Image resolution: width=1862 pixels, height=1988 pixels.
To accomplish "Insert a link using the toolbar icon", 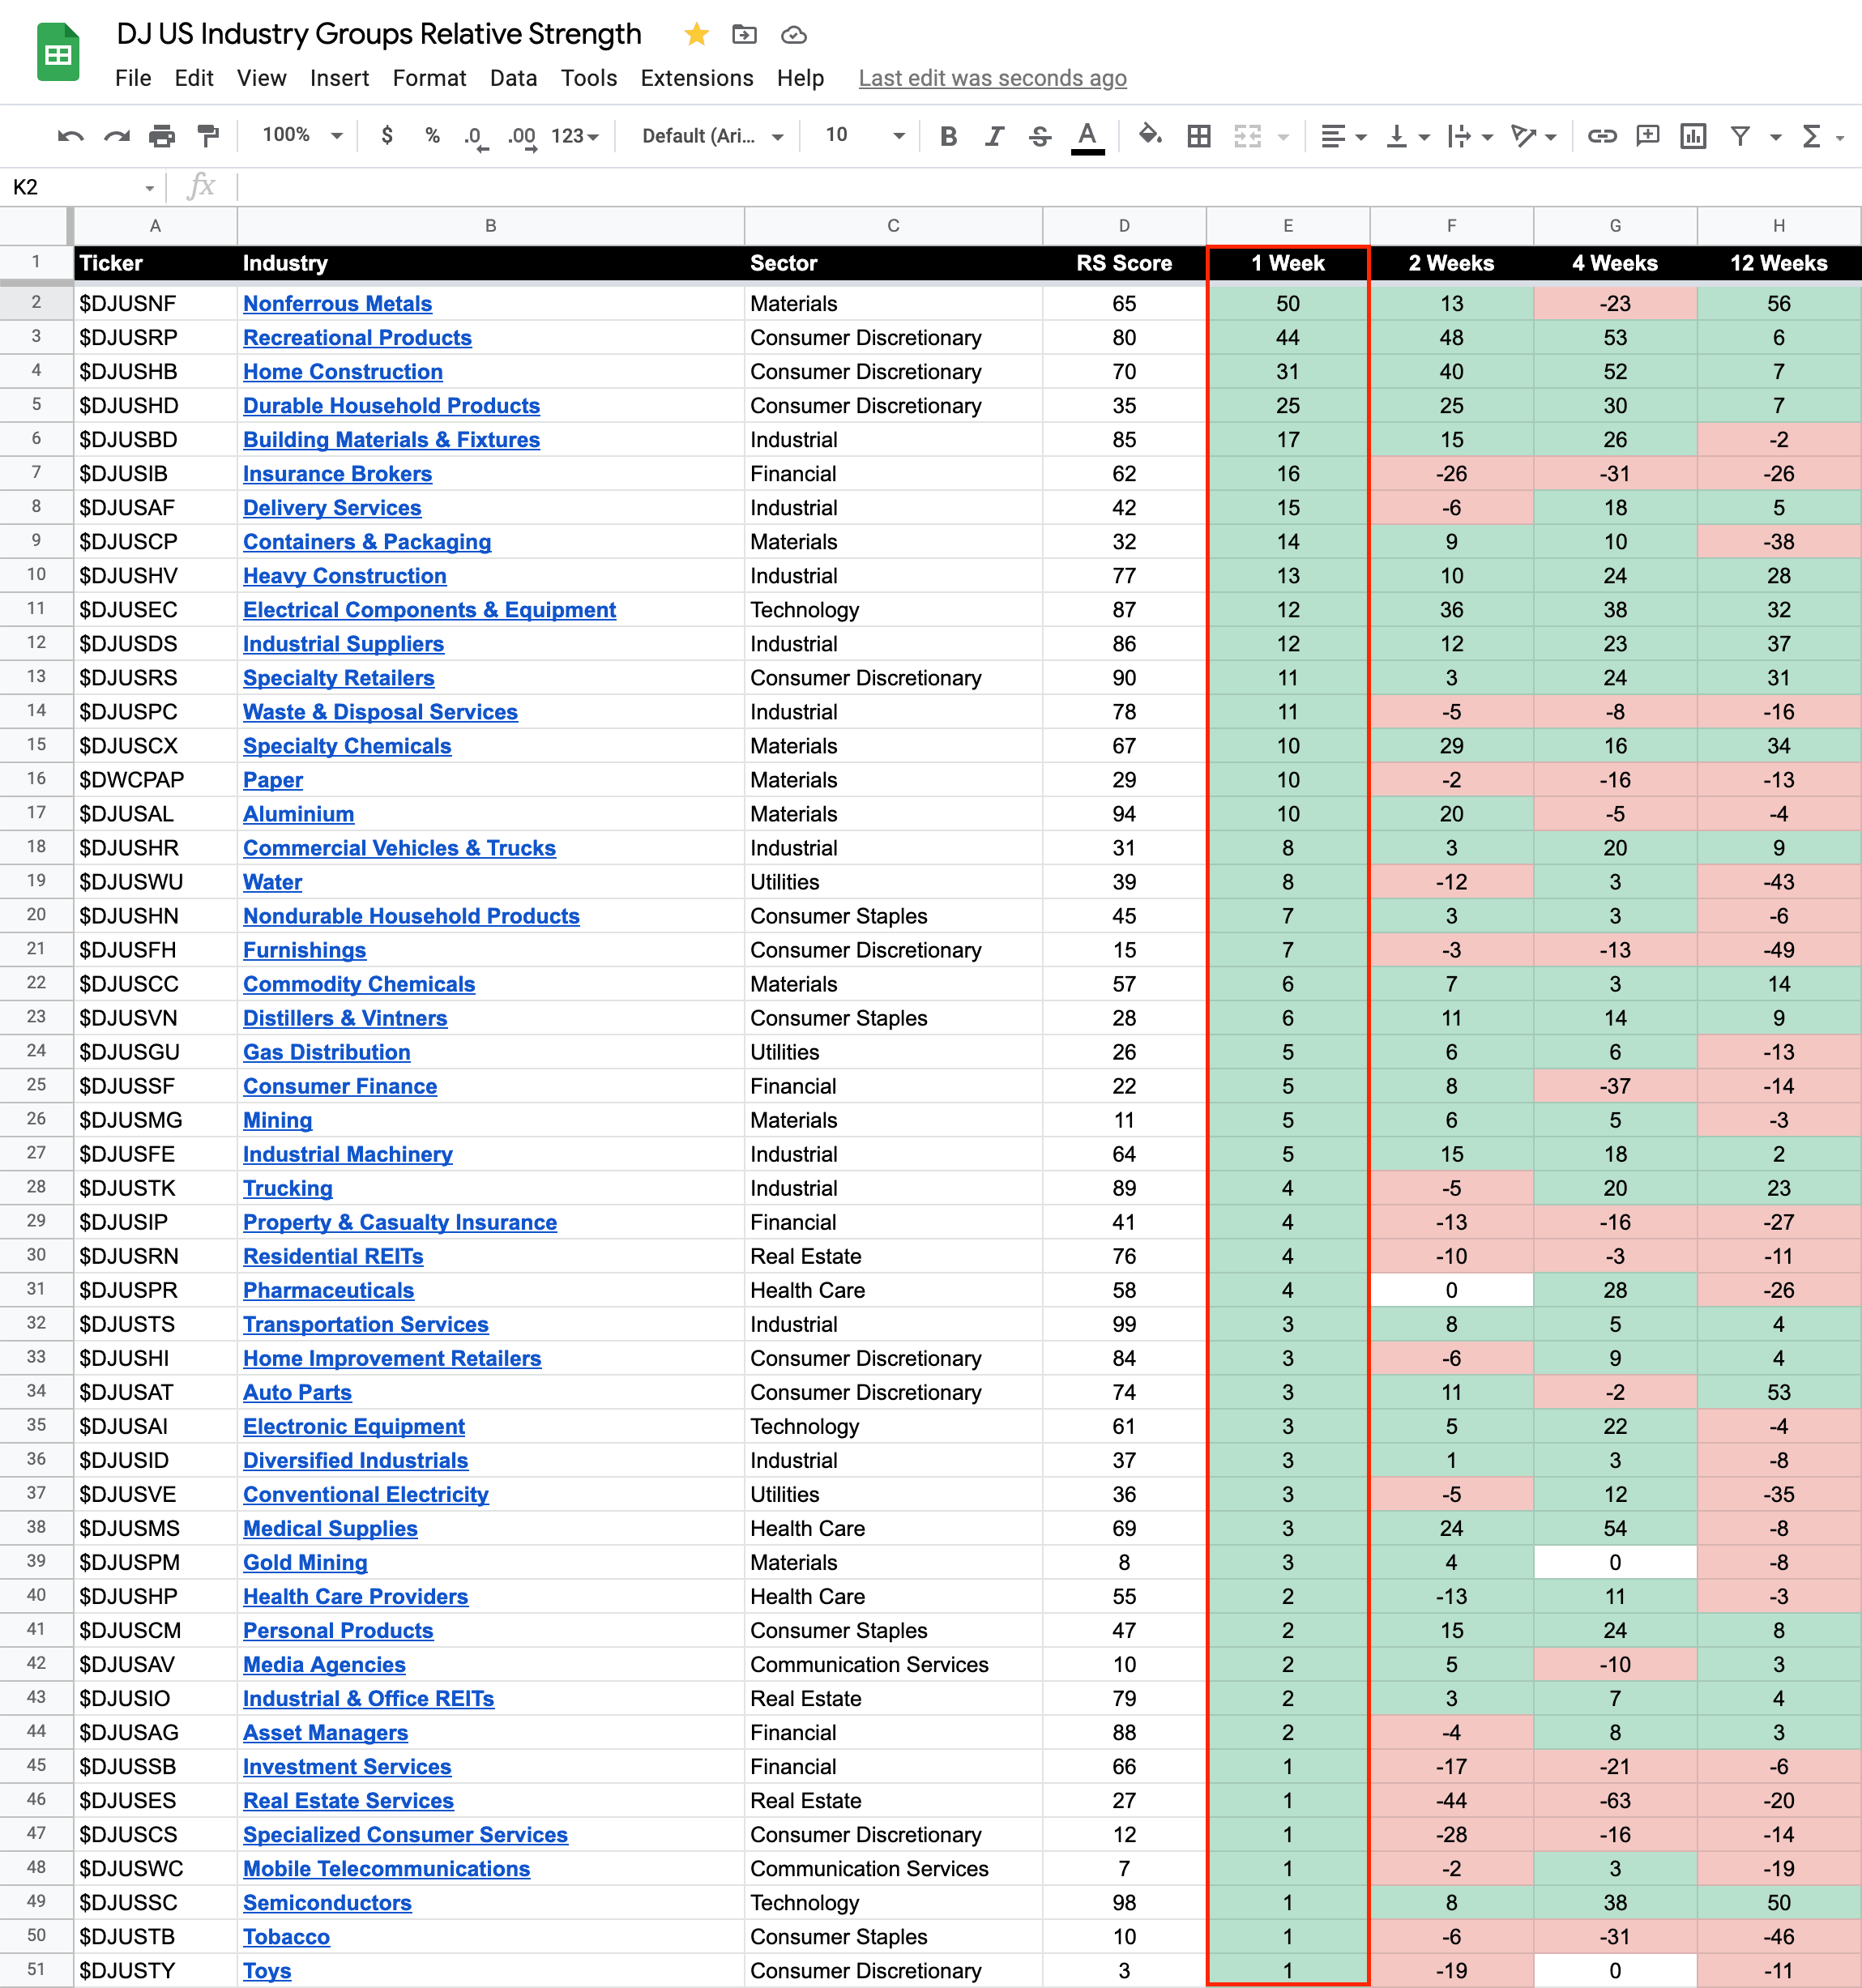I will pos(1602,136).
